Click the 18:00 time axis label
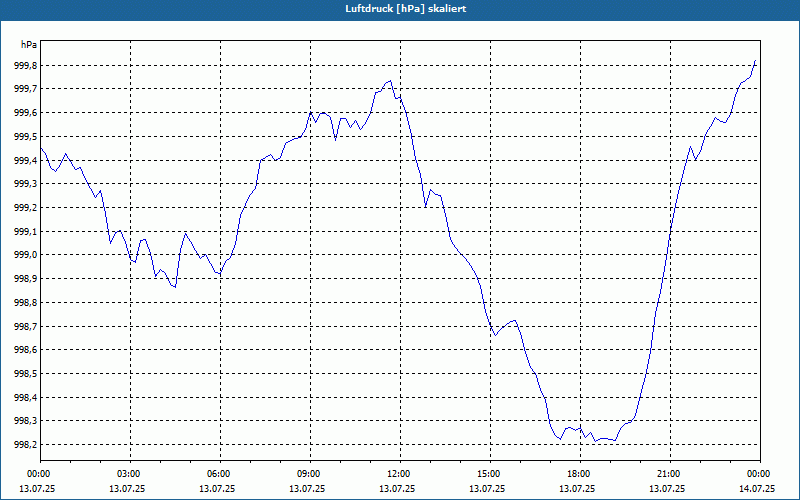Image resolution: width=800 pixels, height=500 pixels. [581, 474]
